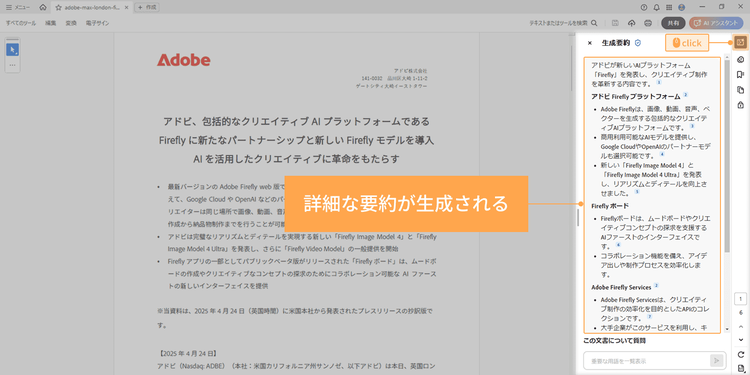Viewport: 750px width, 375px height.
Task: Go to next page with down chevron
Action: coord(740,340)
